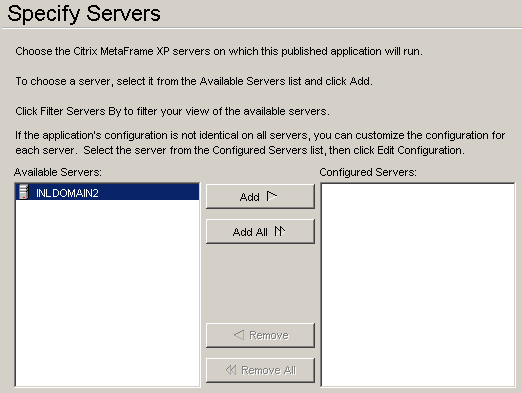The image size is (522, 393).
Task: Select INLDOMAIN2 in Available Servers
Action: pos(107,193)
